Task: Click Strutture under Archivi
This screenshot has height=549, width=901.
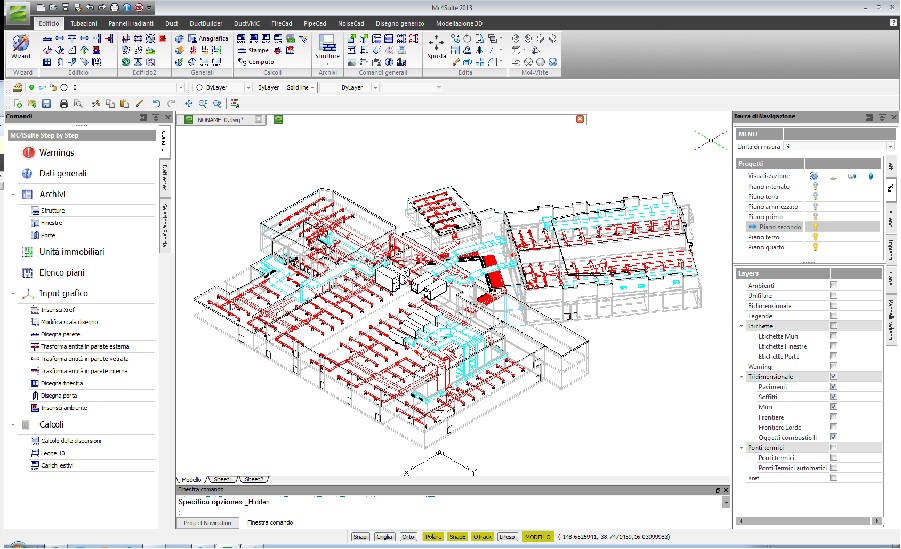Action: click(x=53, y=210)
